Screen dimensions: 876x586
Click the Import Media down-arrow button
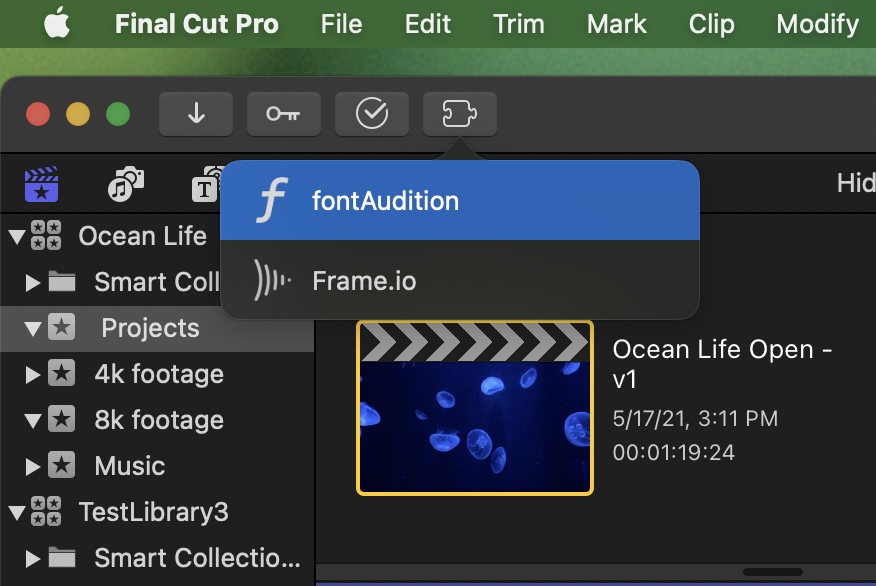196,114
